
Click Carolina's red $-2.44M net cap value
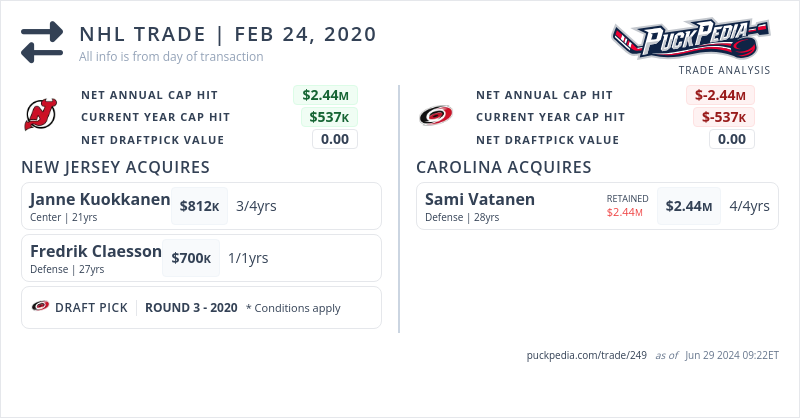(x=720, y=95)
